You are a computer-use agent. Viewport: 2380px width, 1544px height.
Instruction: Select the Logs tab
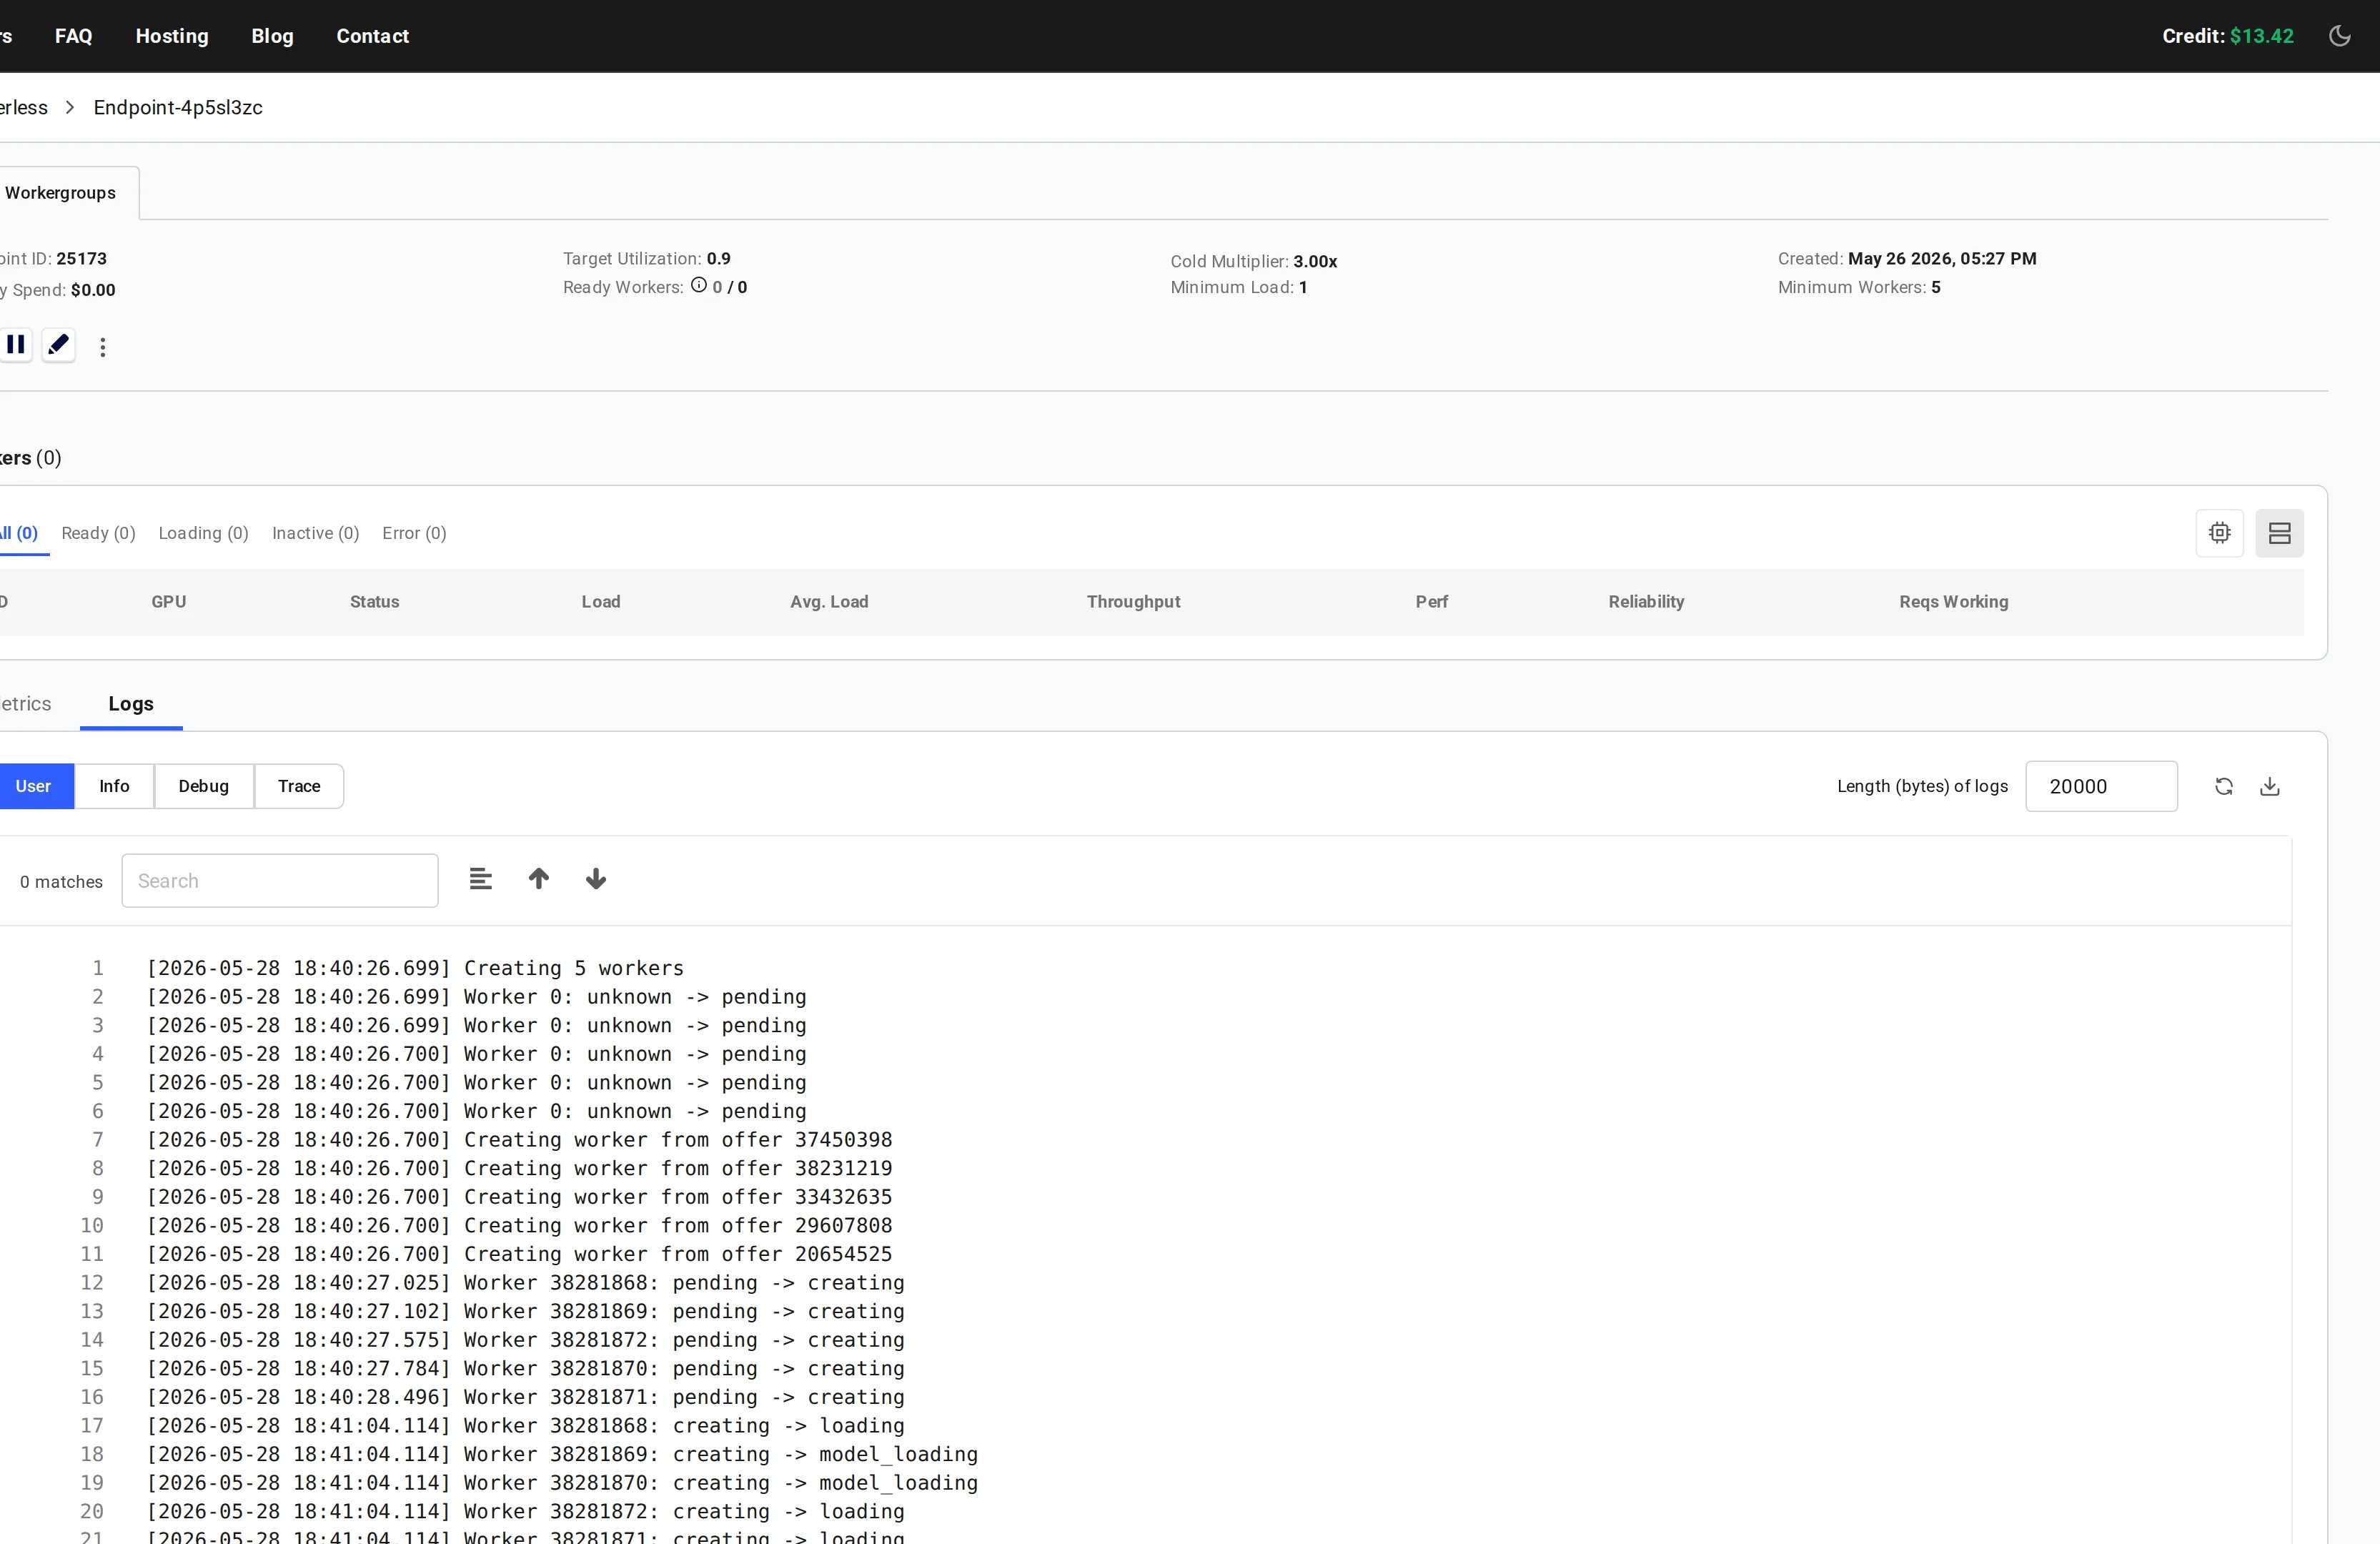tap(131, 704)
